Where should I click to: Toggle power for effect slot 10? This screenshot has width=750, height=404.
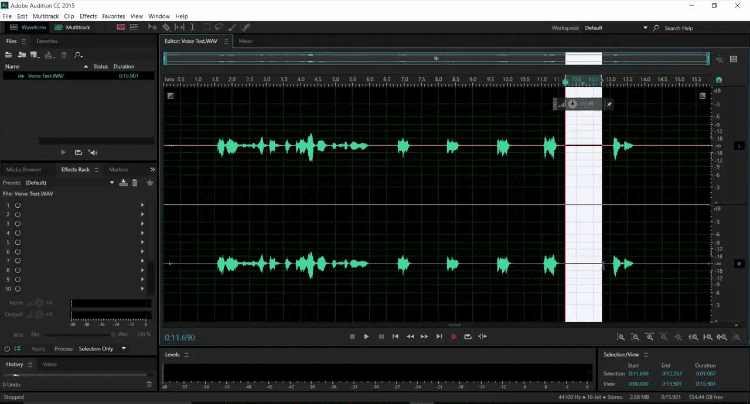click(x=18, y=289)
